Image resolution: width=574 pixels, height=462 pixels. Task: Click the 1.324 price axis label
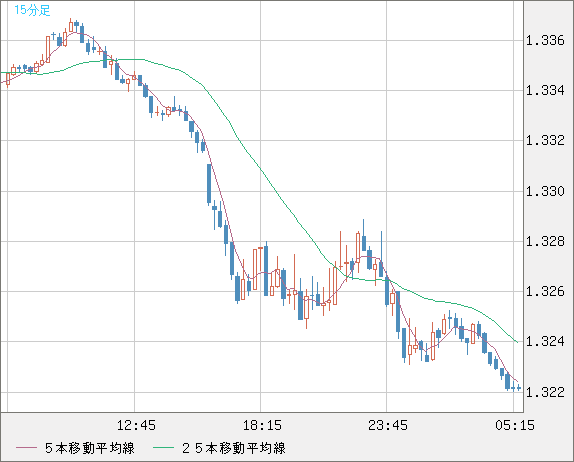tap(545, 342)
